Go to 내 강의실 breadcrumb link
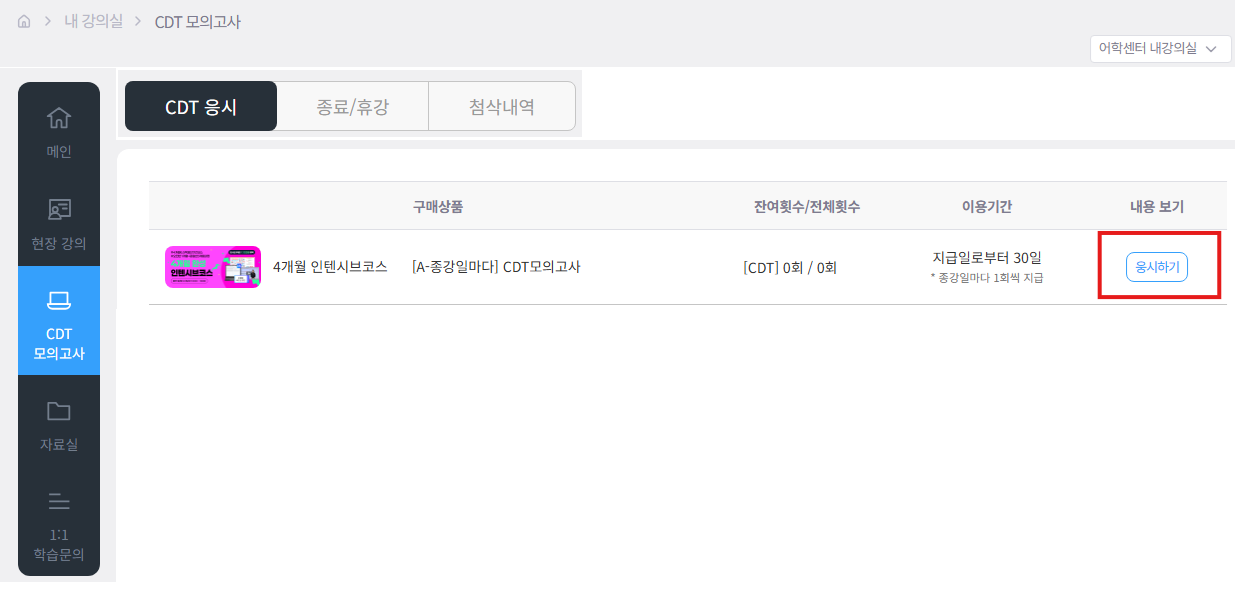This screenshot has height=592, width=1235. click(94, 21)
